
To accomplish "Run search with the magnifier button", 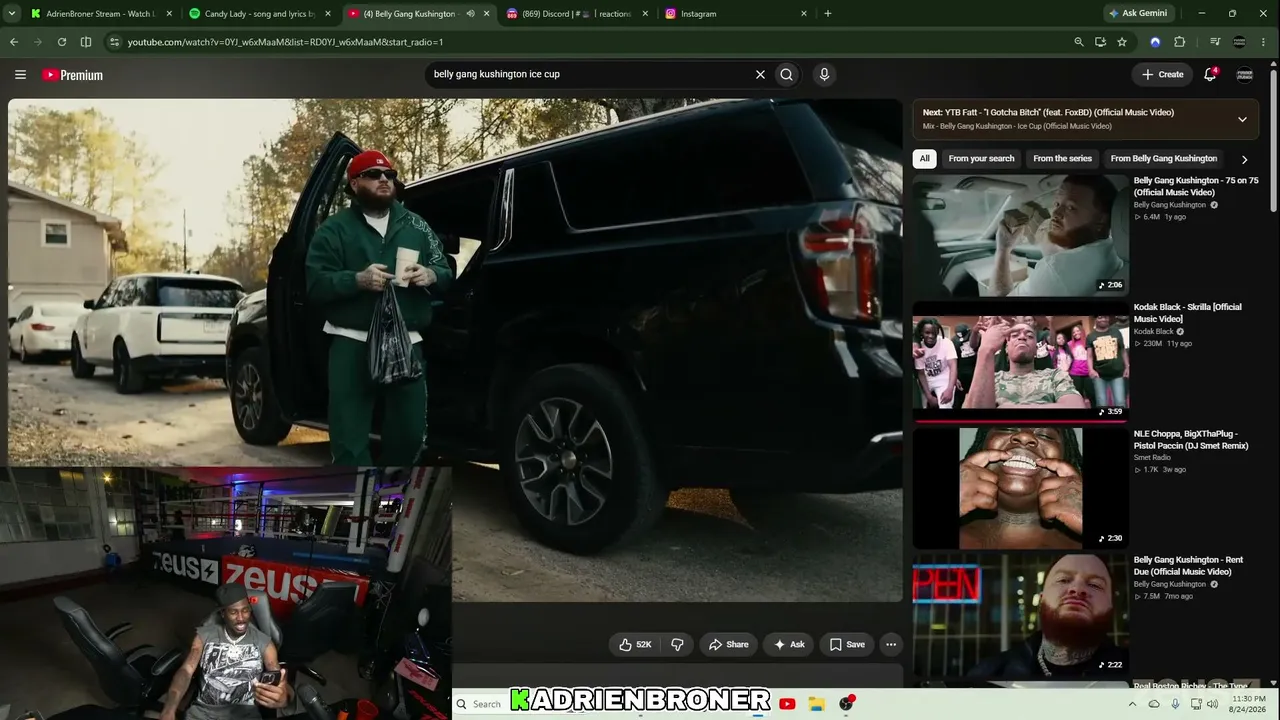I will point(787,74).
